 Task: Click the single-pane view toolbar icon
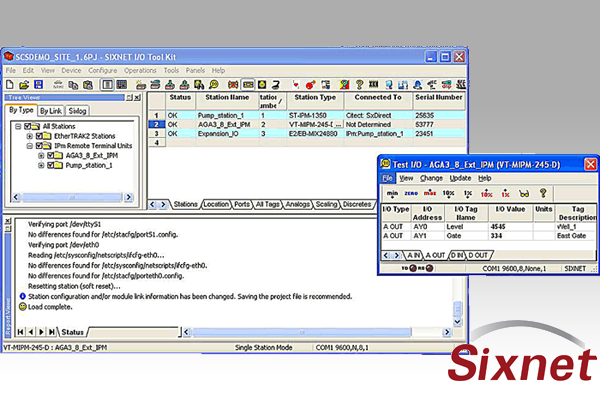pyautogui.click(x=107, y=85)
